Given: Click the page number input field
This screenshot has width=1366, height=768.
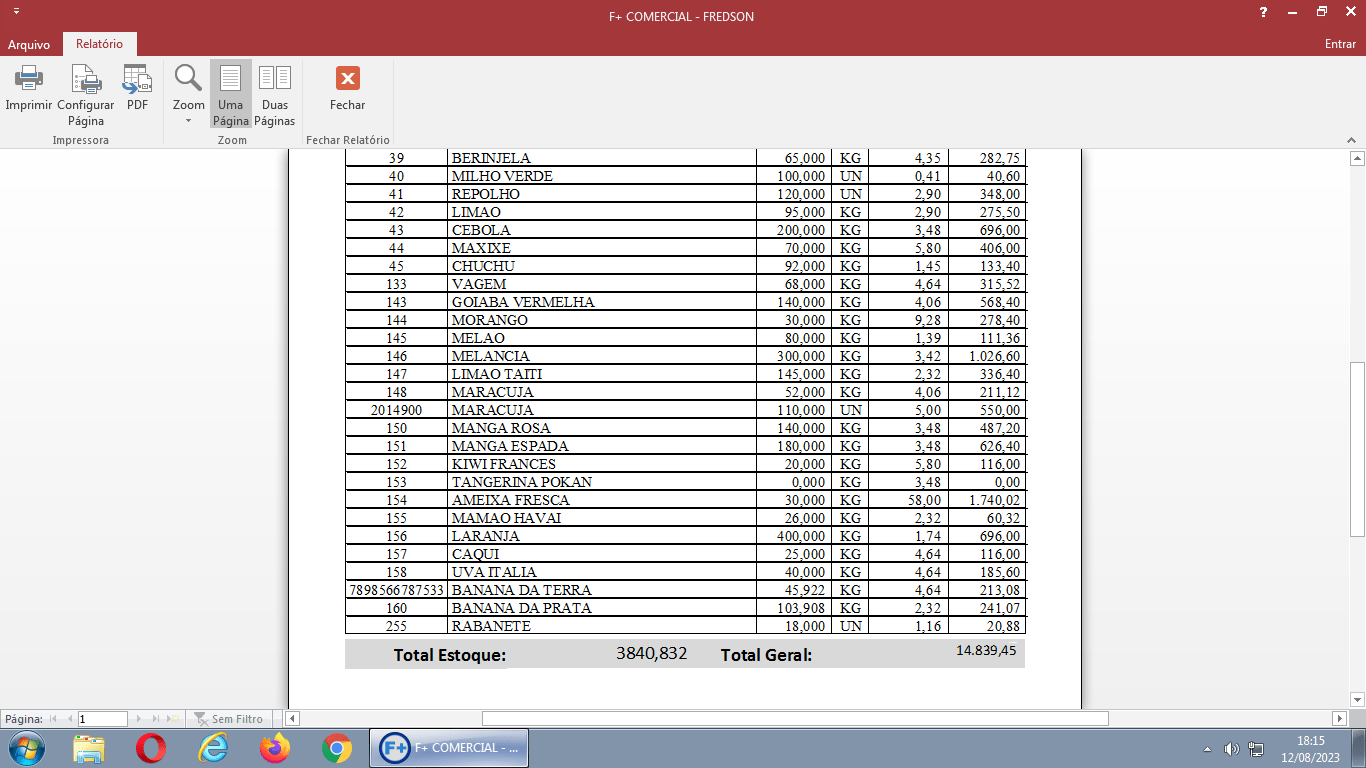Looking at the screenshot, I should [102, 719].
